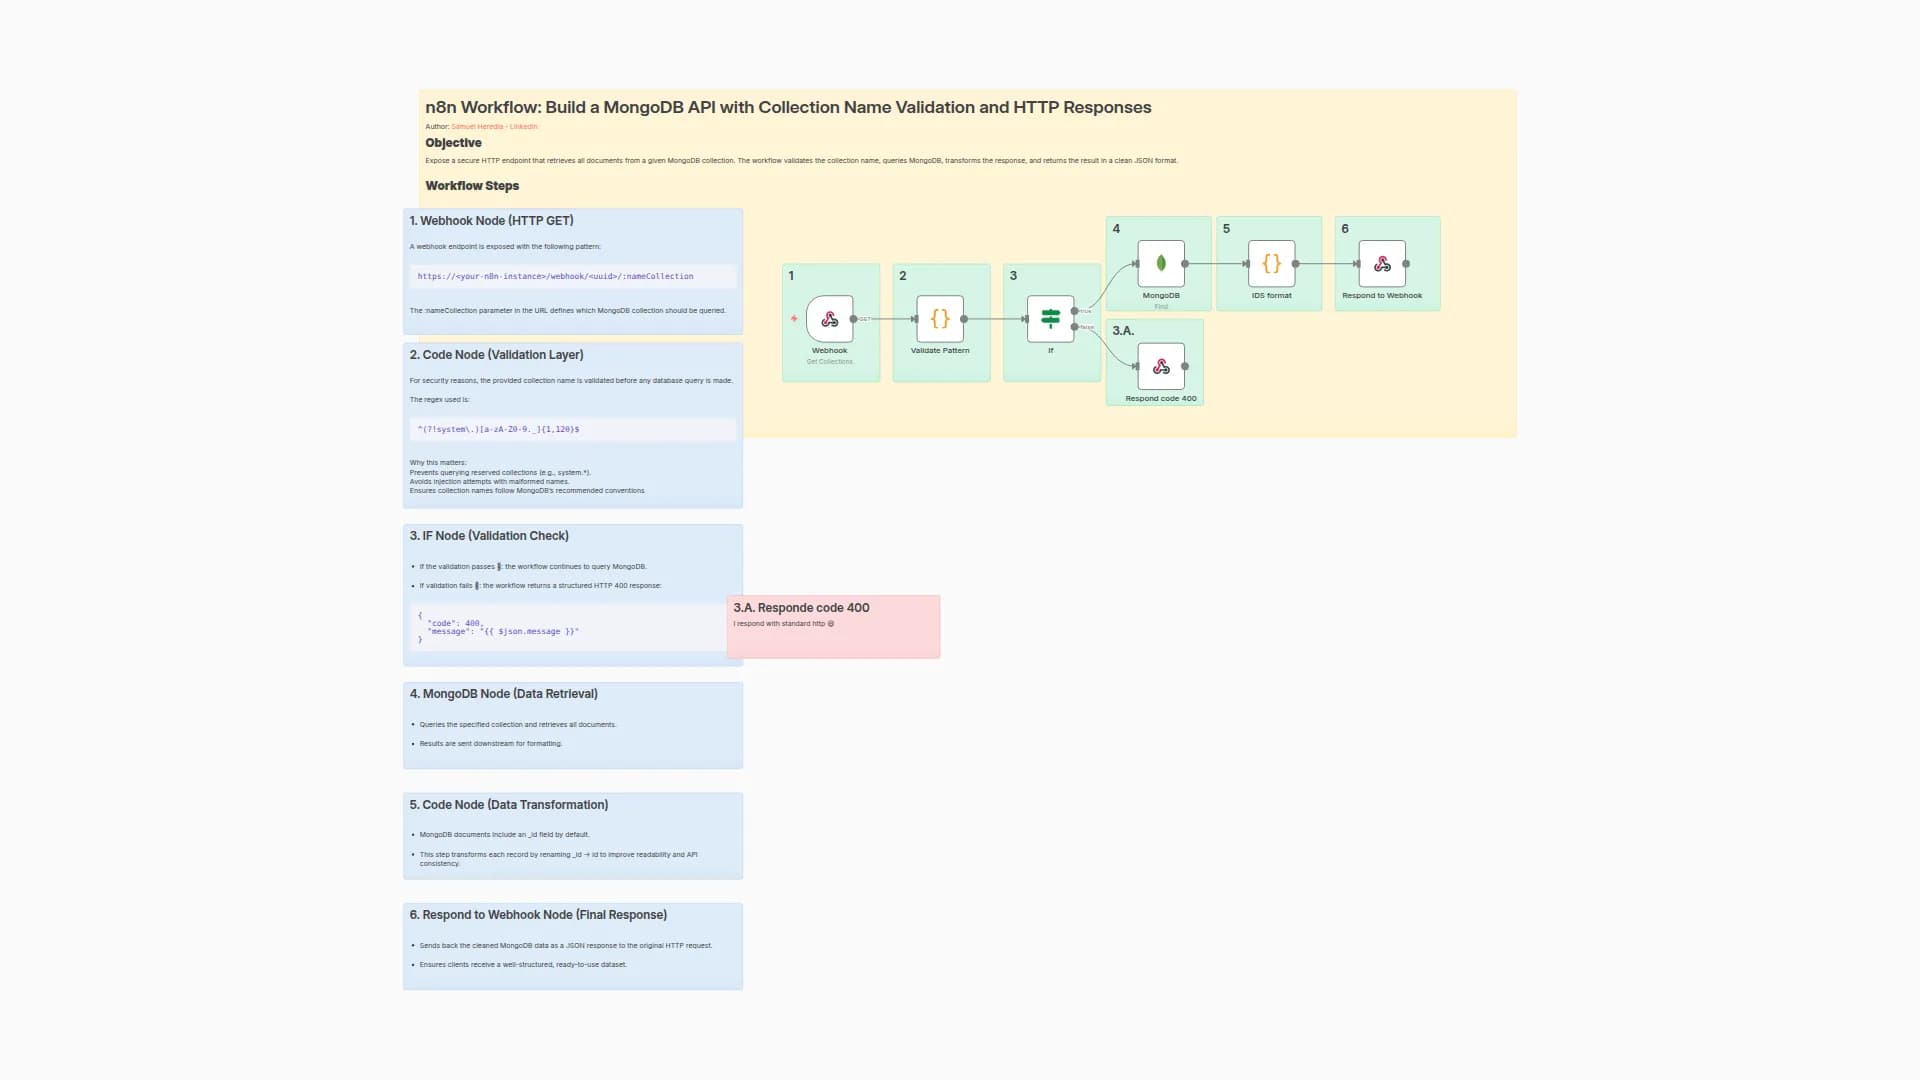The image size is (1920, 1080).
Task: Click the 'Objective' heading
Action: 453,142
